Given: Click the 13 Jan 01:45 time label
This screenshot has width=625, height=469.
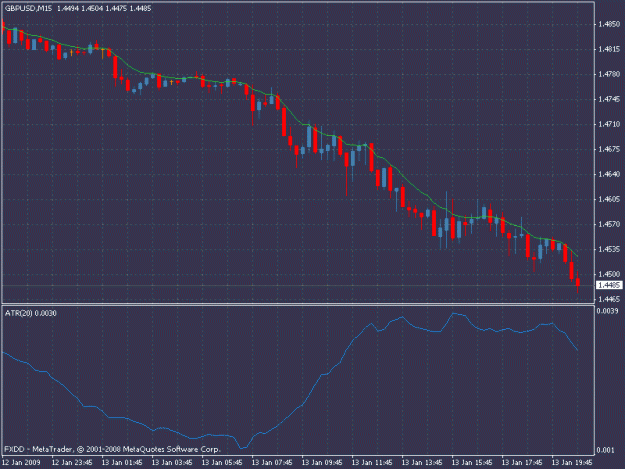Looking at the screenshot, I should (x=122, y=462).
